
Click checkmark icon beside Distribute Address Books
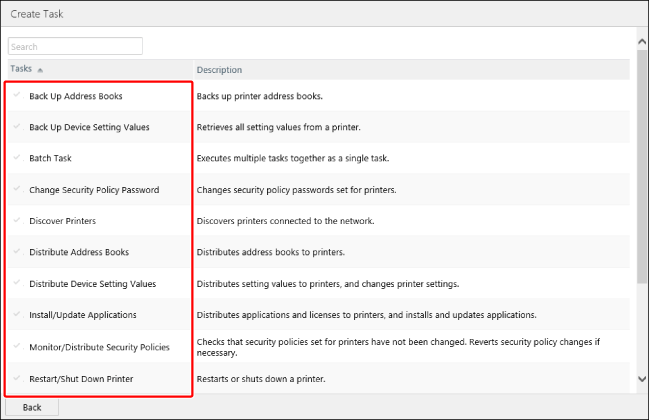click(x=17, y=251)
